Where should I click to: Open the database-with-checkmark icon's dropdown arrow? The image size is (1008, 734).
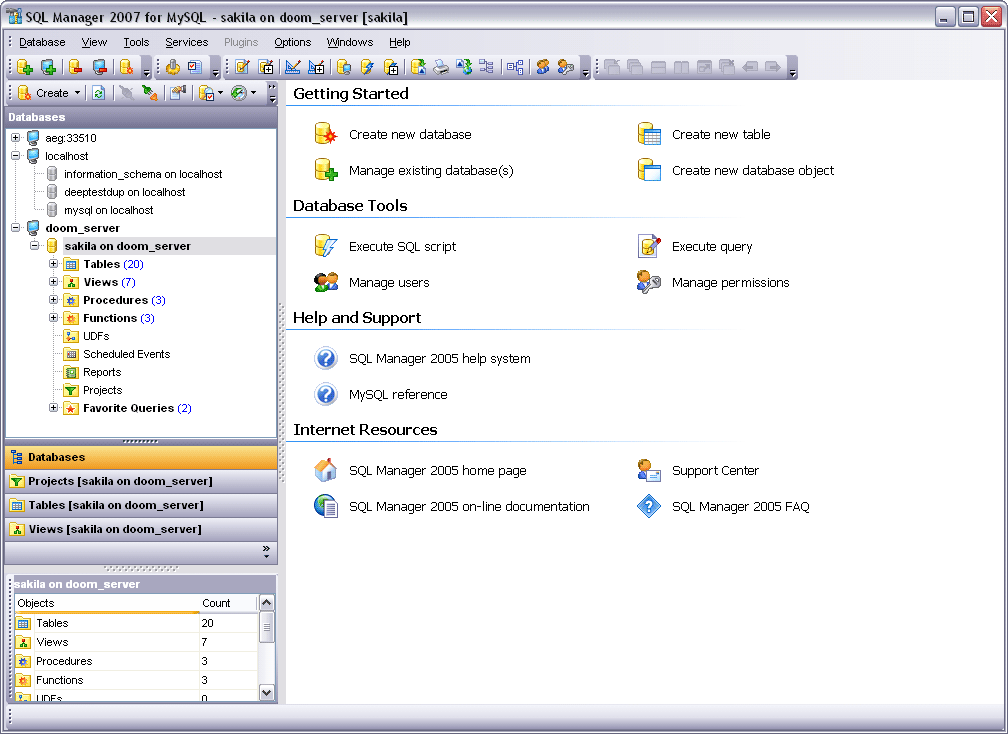[x=220, y=93]
